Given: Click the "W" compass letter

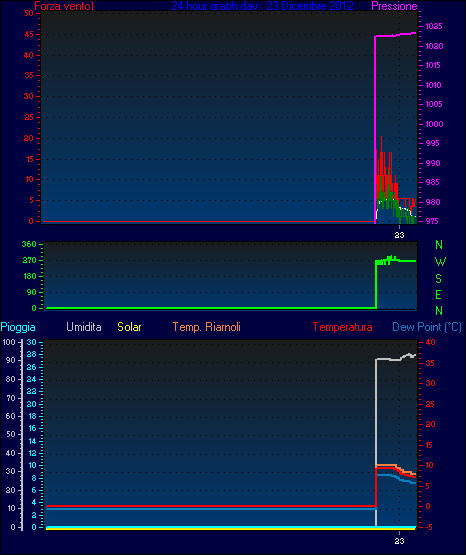Looking at the screenshot, I should tap(440, 262).
